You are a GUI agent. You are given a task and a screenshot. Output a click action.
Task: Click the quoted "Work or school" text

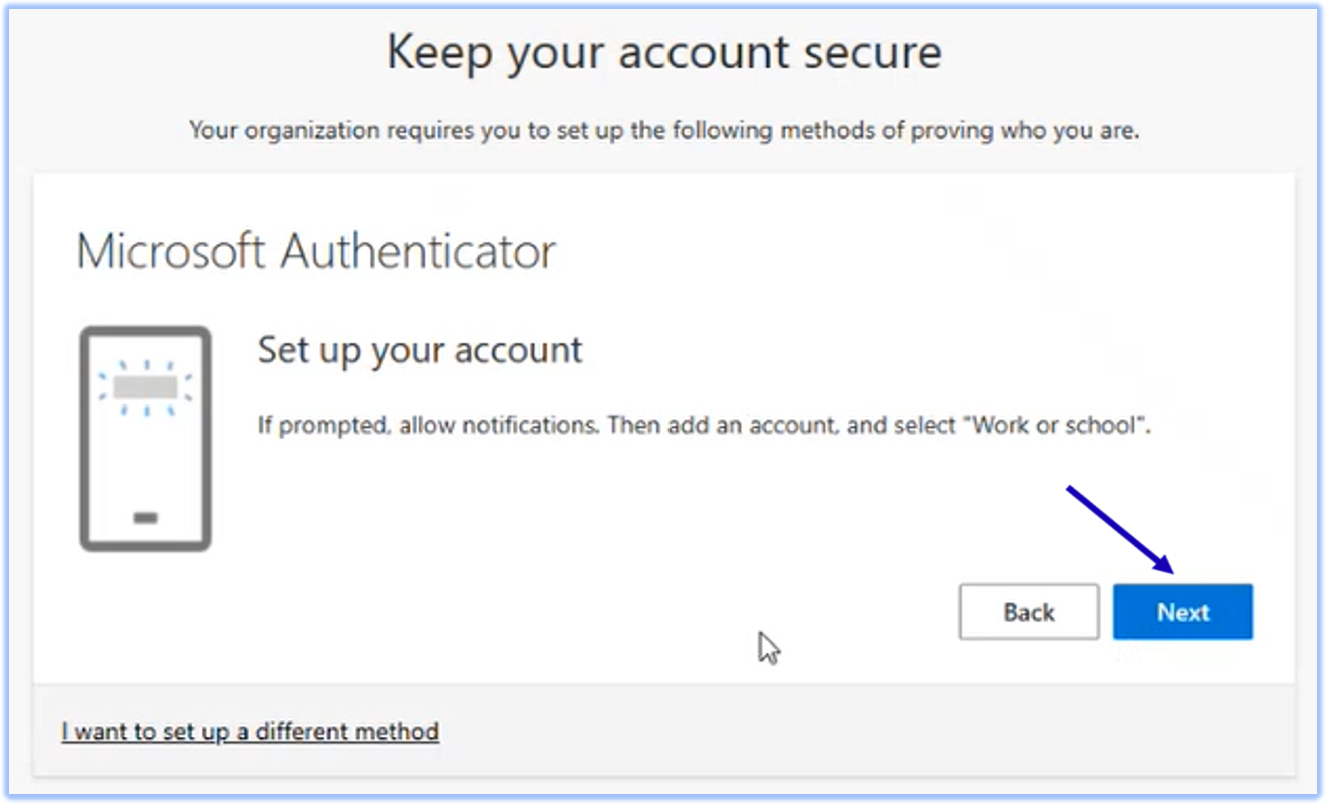tap(1060, 425)
